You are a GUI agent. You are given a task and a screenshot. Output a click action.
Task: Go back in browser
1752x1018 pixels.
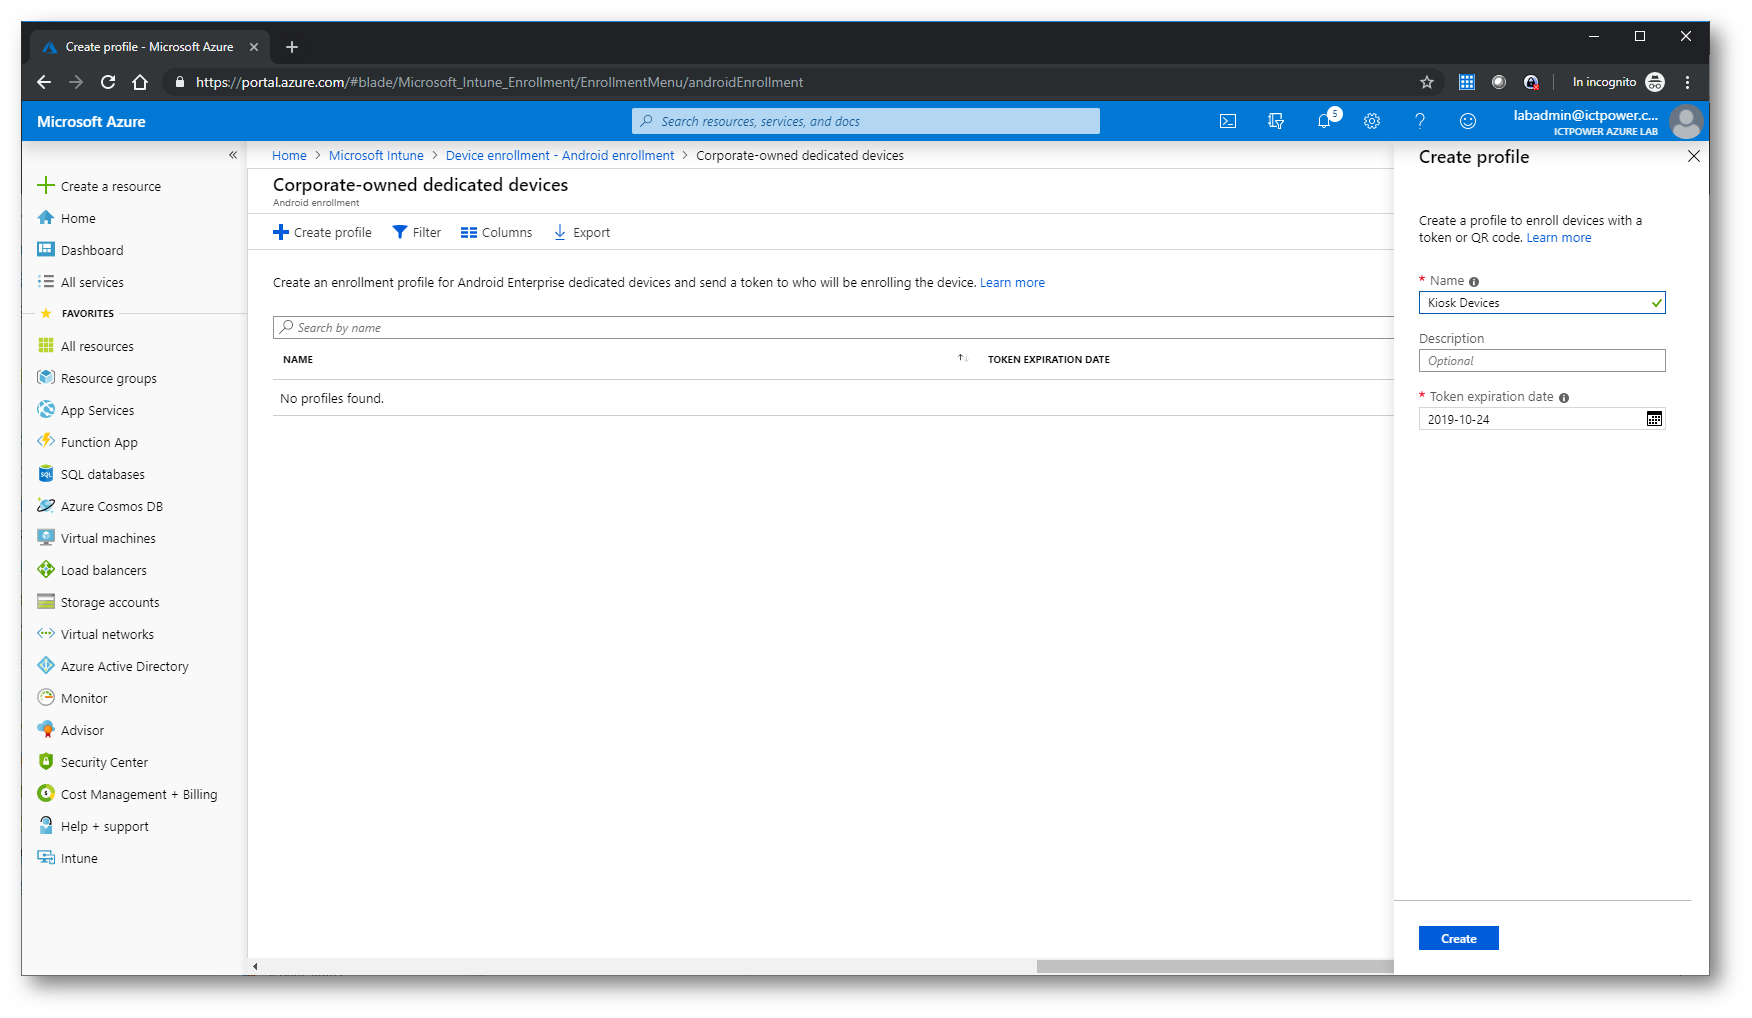[x=44, y=82]
